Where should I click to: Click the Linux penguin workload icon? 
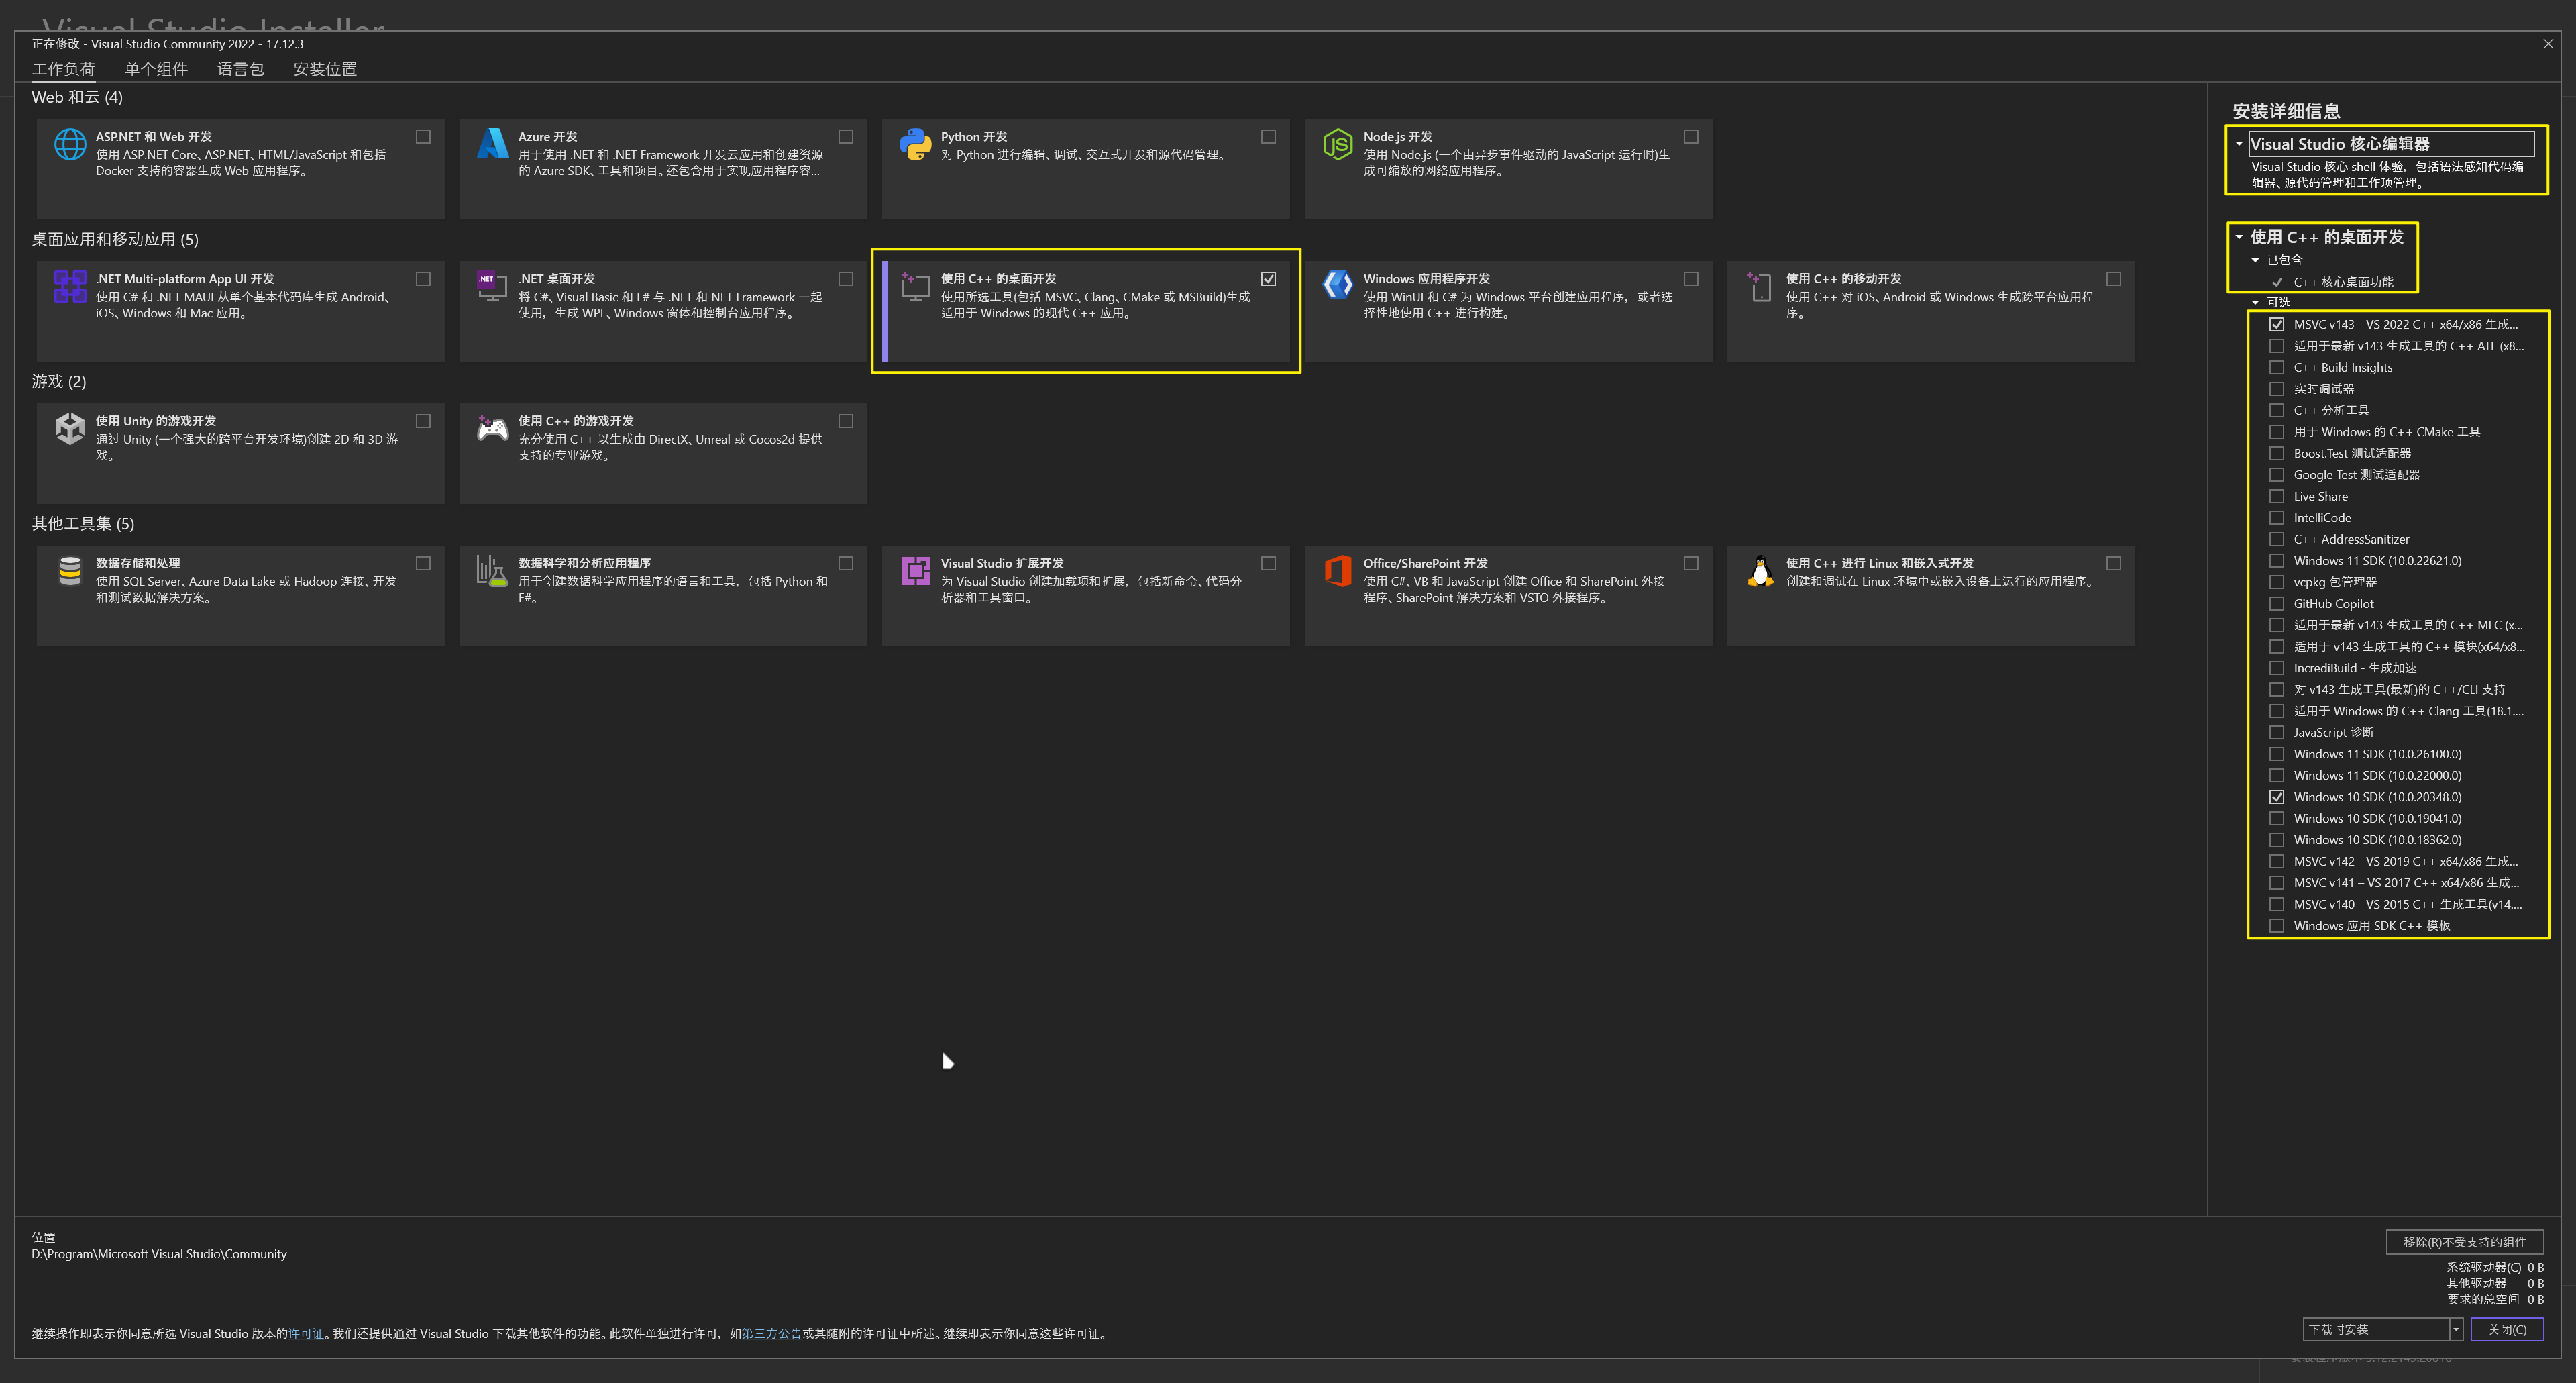[x=1760, y=571]
